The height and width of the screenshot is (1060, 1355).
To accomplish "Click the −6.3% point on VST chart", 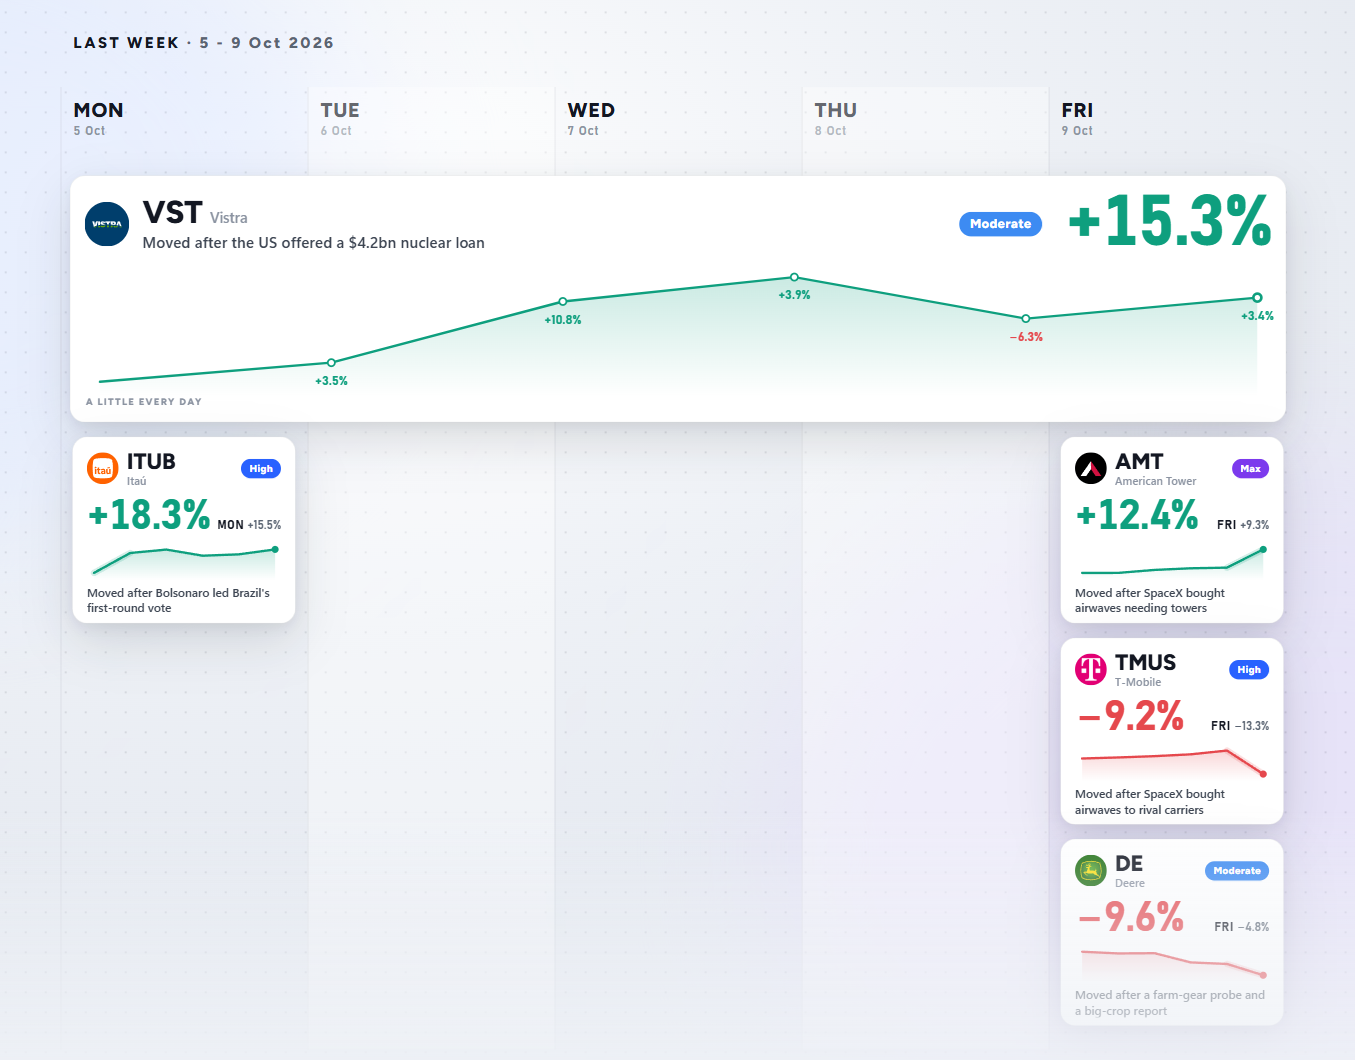I will point(1026,319).
